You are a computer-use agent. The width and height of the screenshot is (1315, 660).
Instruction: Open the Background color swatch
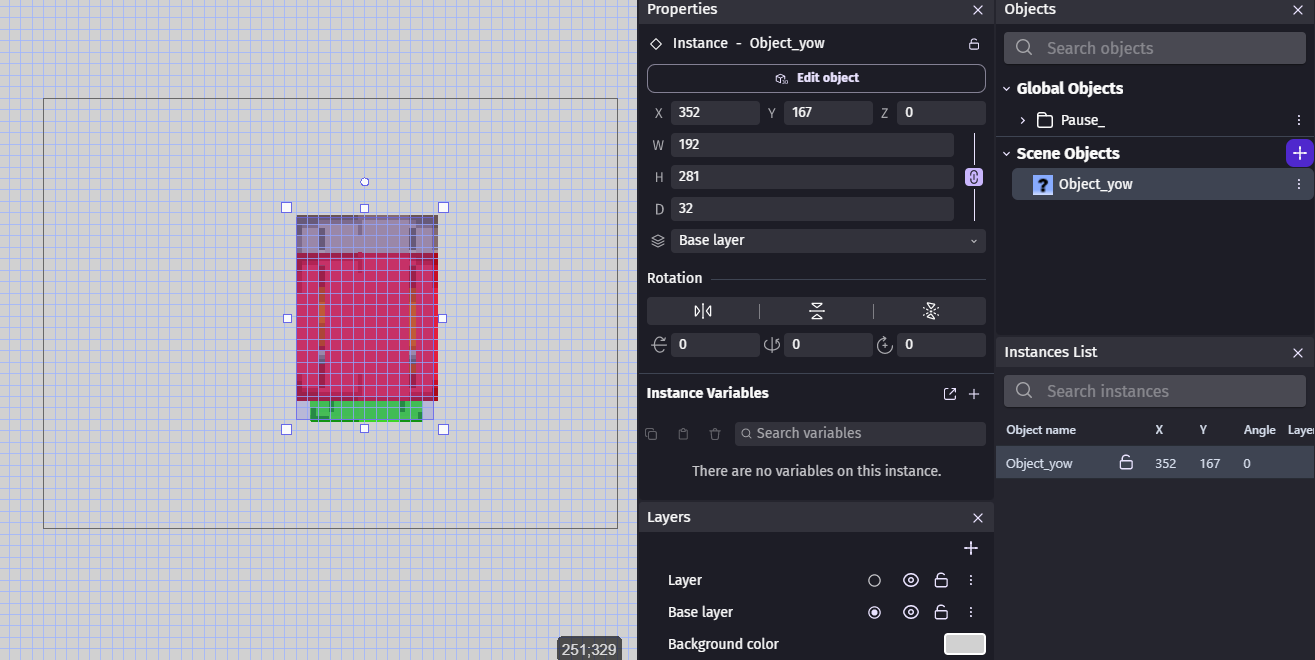pos(964,644)
